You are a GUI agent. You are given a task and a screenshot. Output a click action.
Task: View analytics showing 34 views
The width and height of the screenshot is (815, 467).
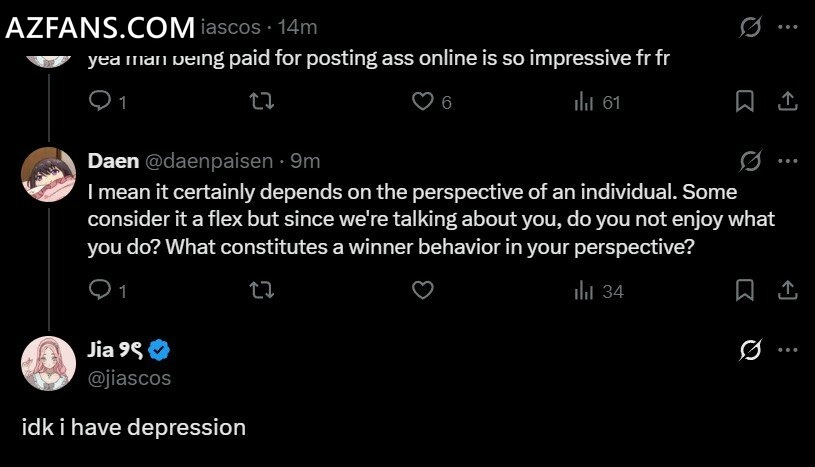(598, 291)
